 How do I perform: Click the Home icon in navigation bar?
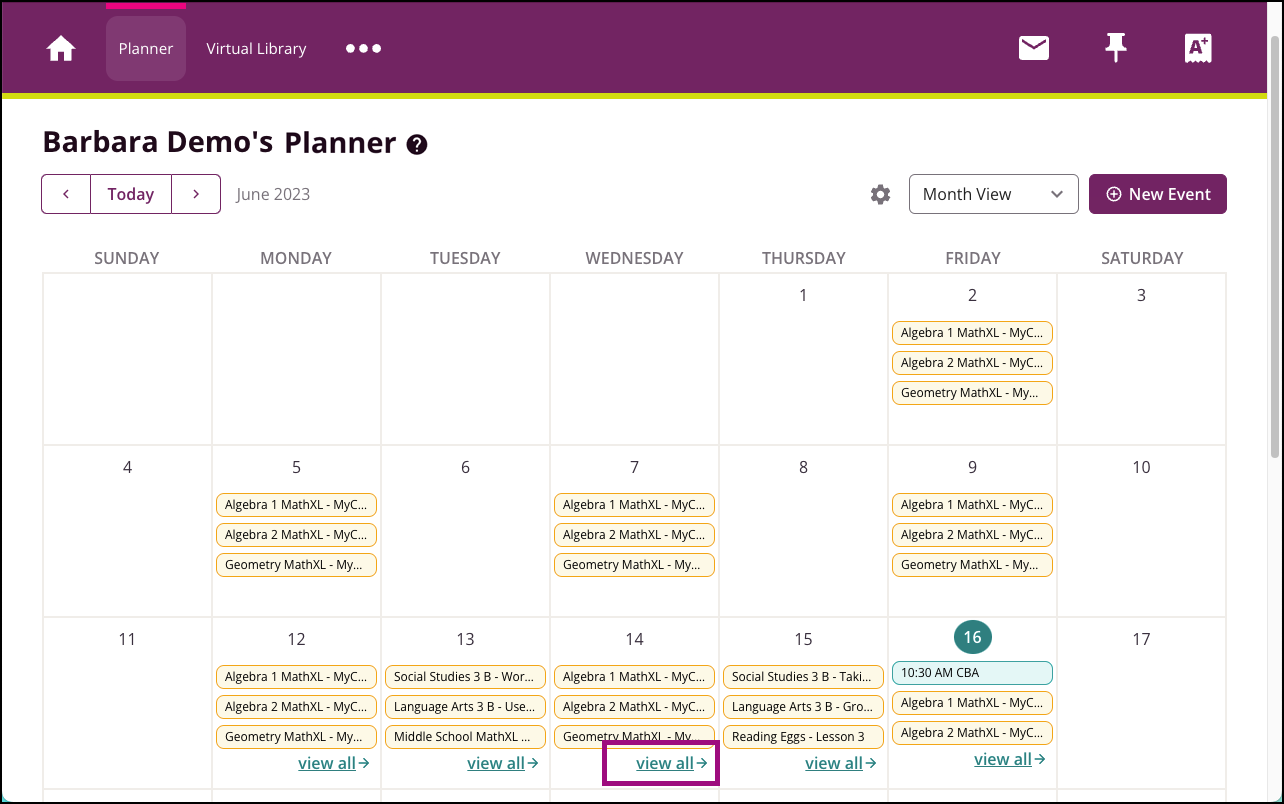pyautogui.click(x=61, y=47)
